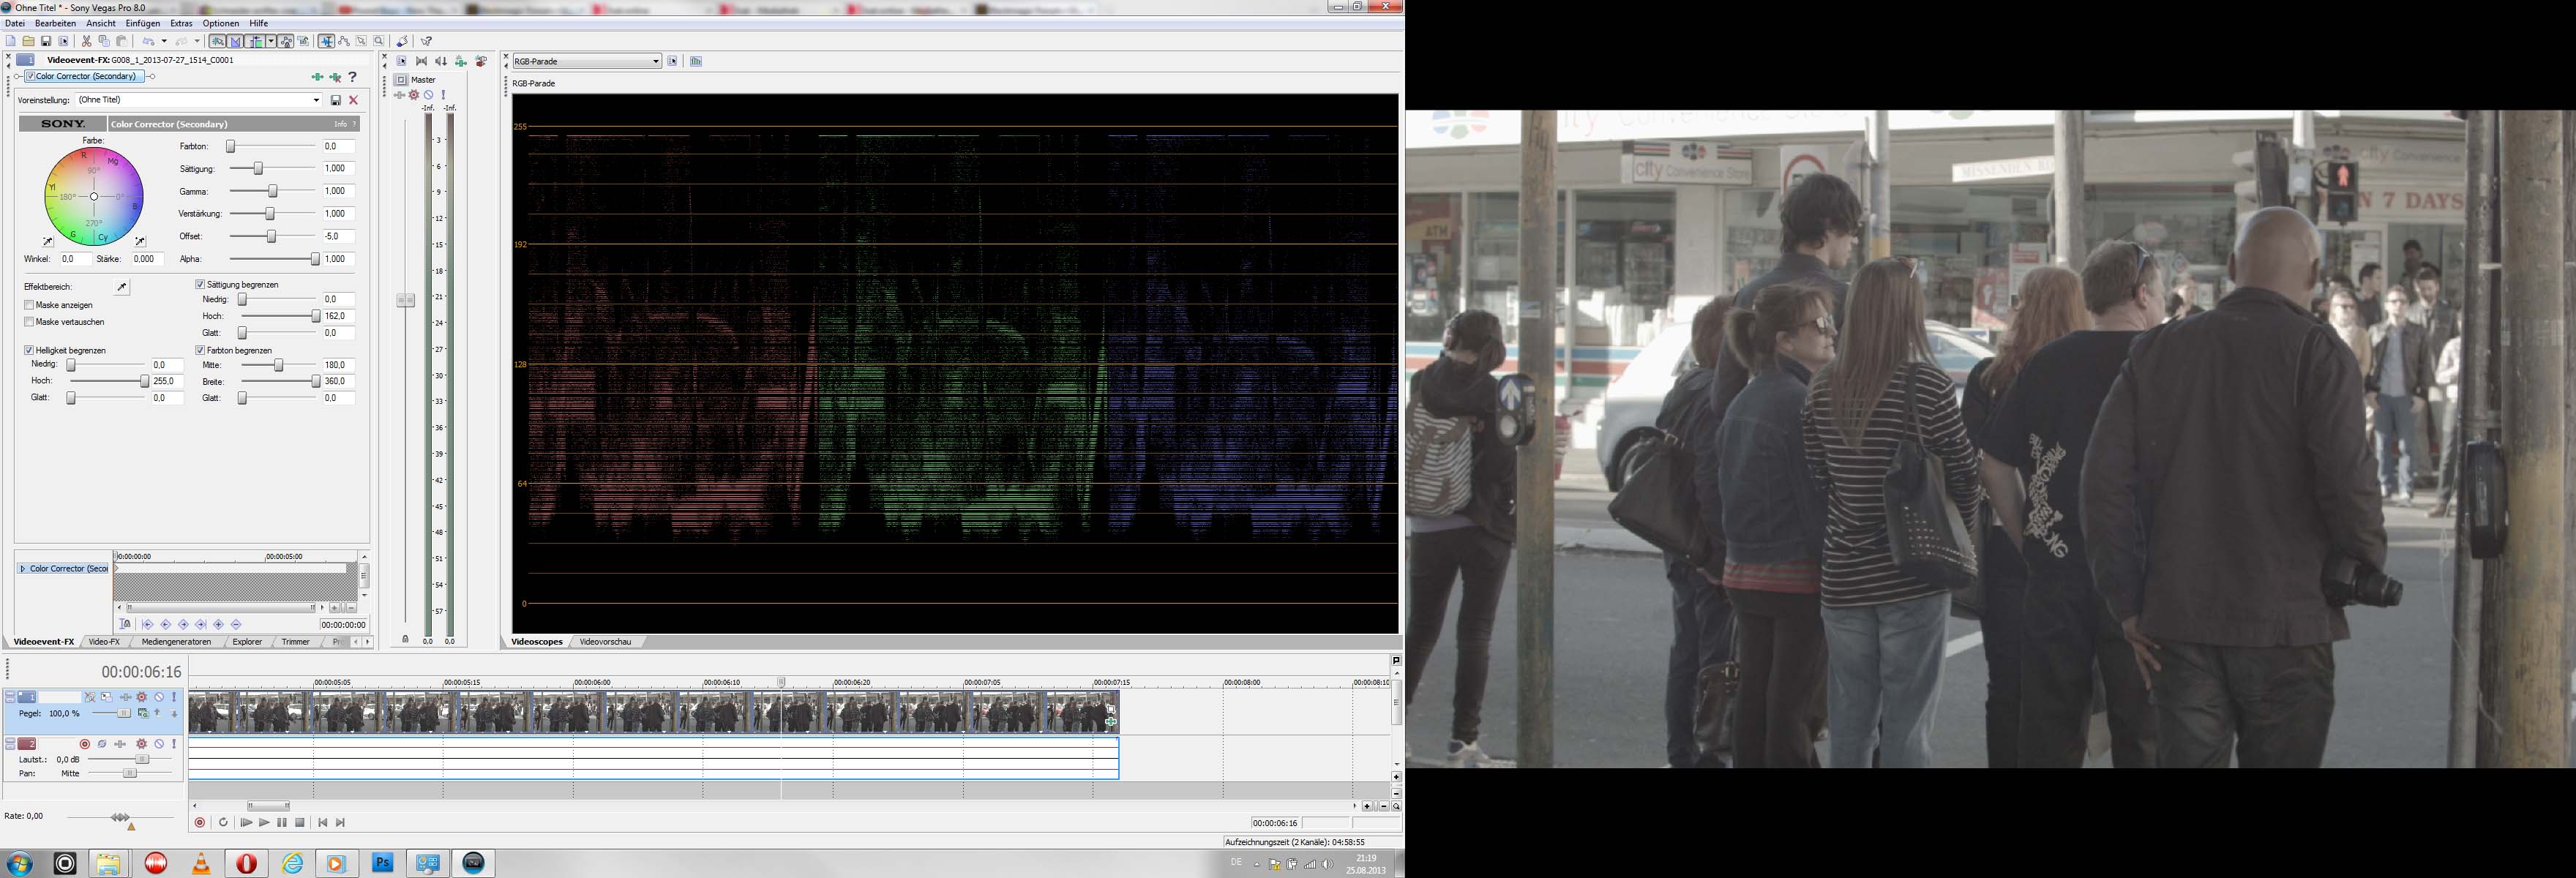The width and height of the screenshot is (2576, 878).
Task: Enable Maske anzeigen checkbox
Action: pyautogui.click(x=29, y=305)
